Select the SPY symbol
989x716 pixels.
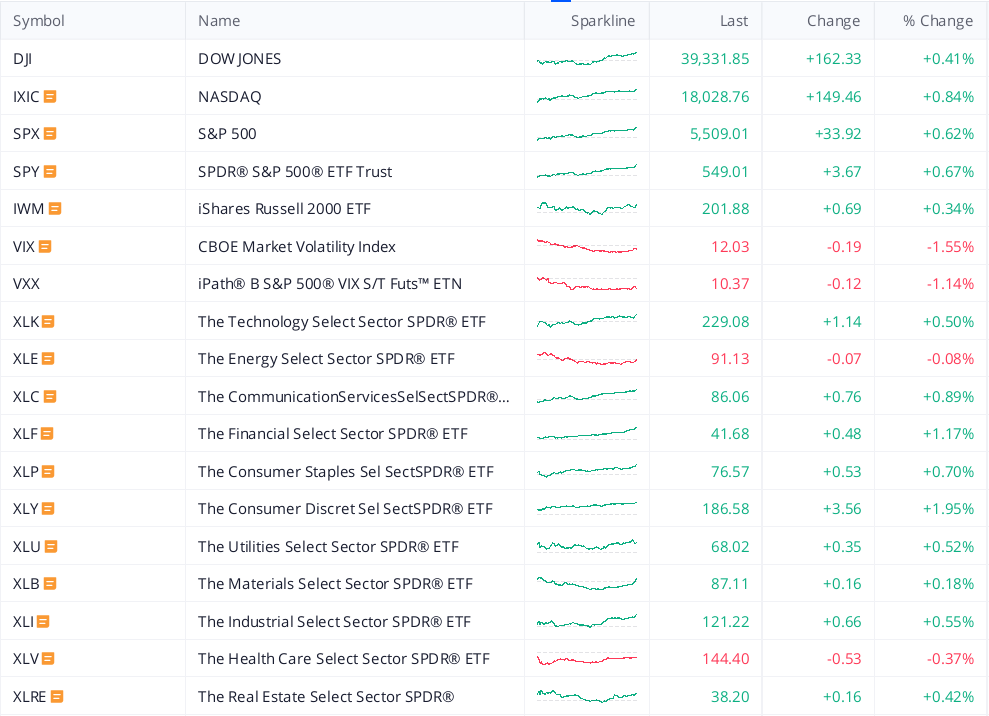pos(26,172)
